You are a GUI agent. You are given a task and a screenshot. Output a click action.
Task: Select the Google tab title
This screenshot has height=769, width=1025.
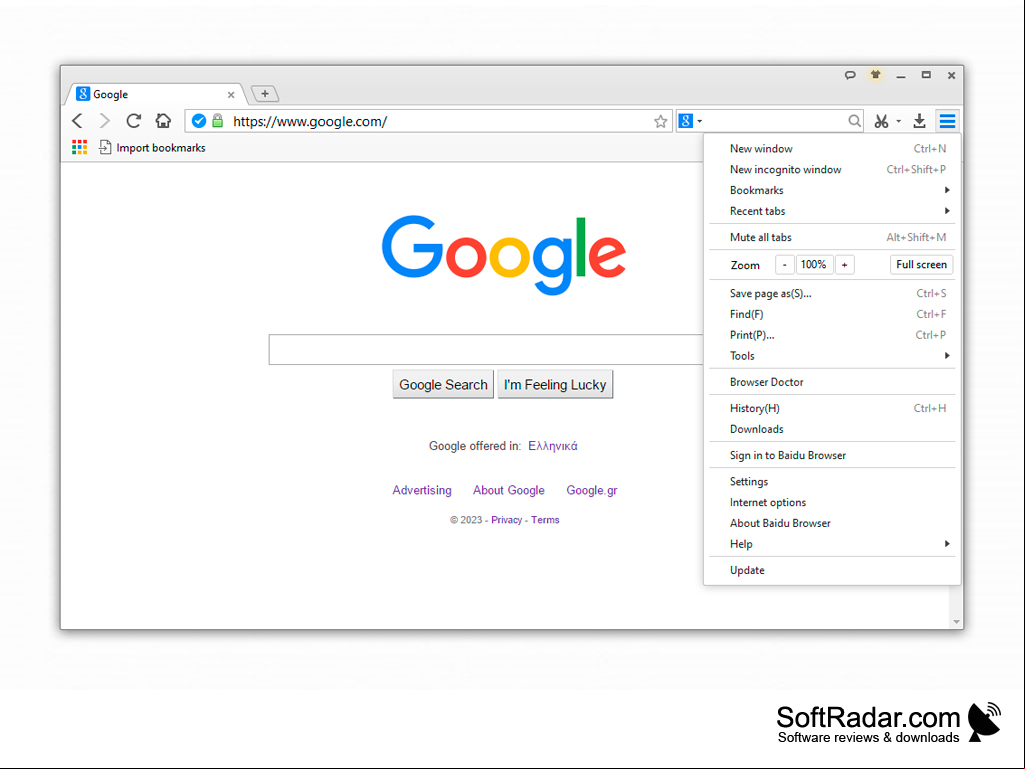[110, 94]
